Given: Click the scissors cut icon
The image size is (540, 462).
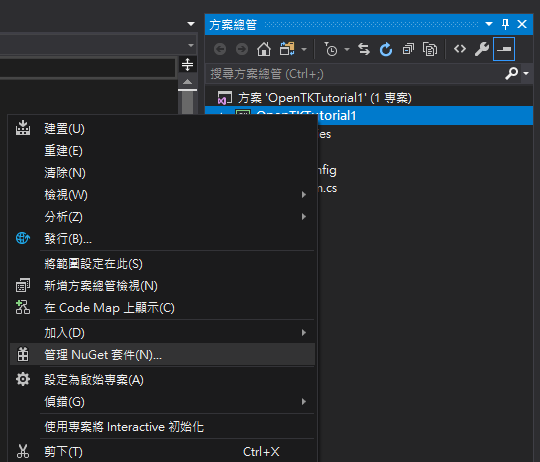Looking at the screenshot, I should [23, 451].
